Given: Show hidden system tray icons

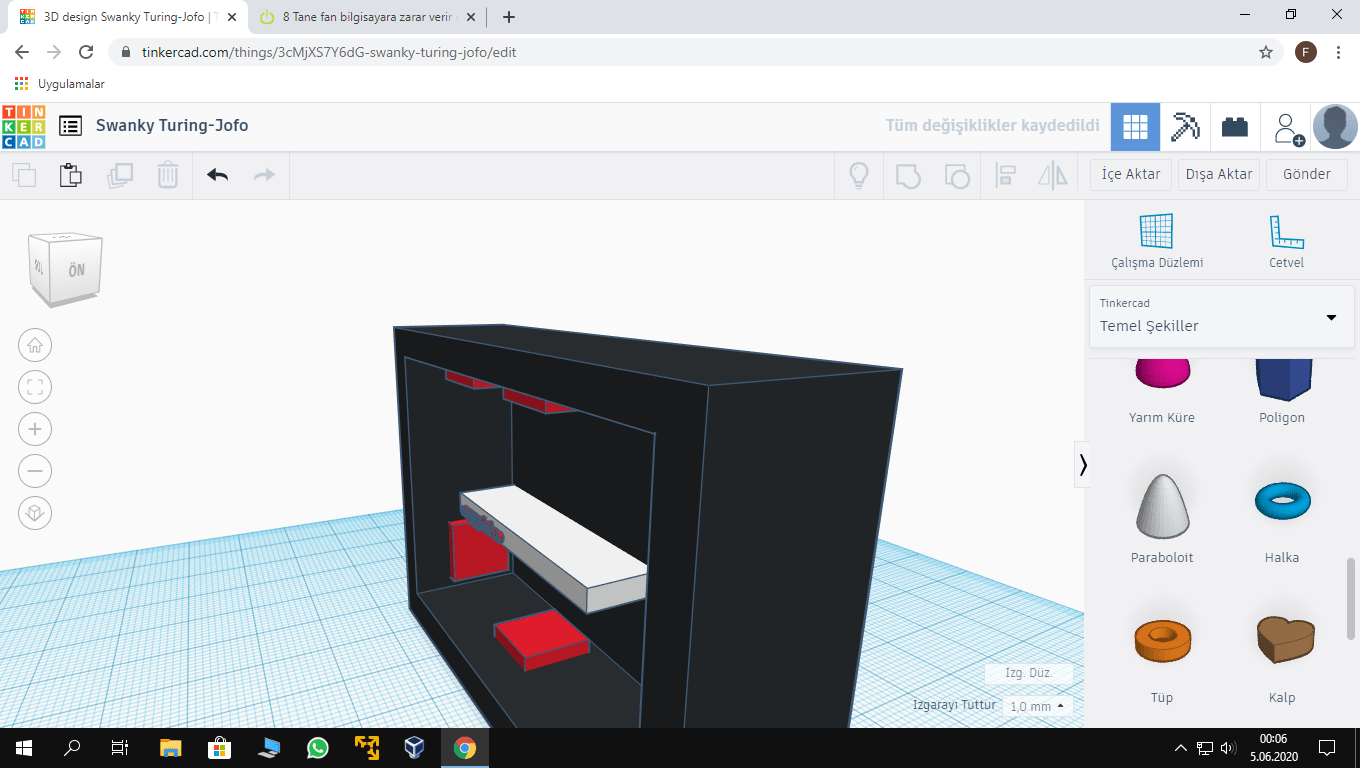Looking at the screenshot, I should click(x=1181, y=747).
